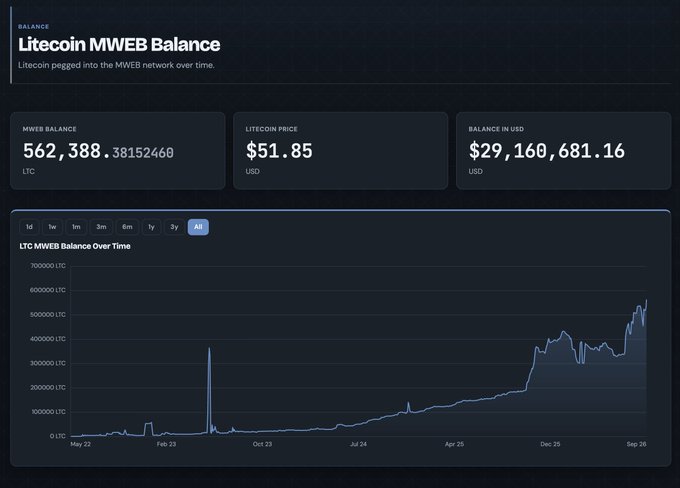Click the tall spike peak on chart
680x488 pixels.
(209, 348)
